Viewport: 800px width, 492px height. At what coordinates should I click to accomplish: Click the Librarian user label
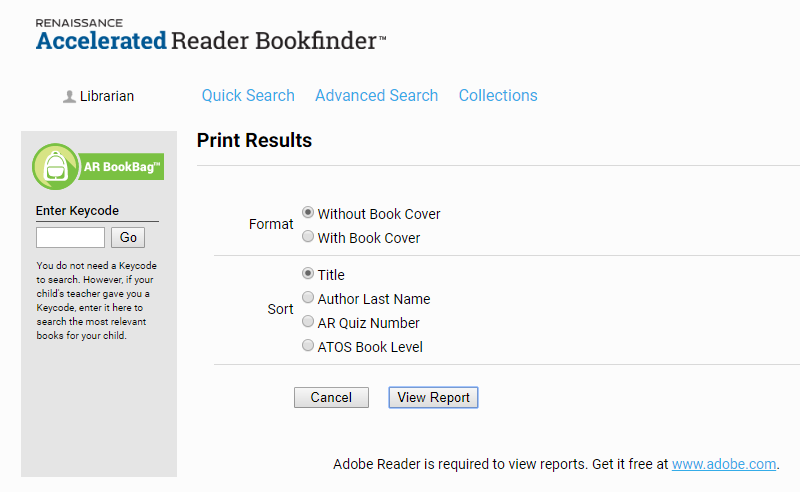[107, 96]
